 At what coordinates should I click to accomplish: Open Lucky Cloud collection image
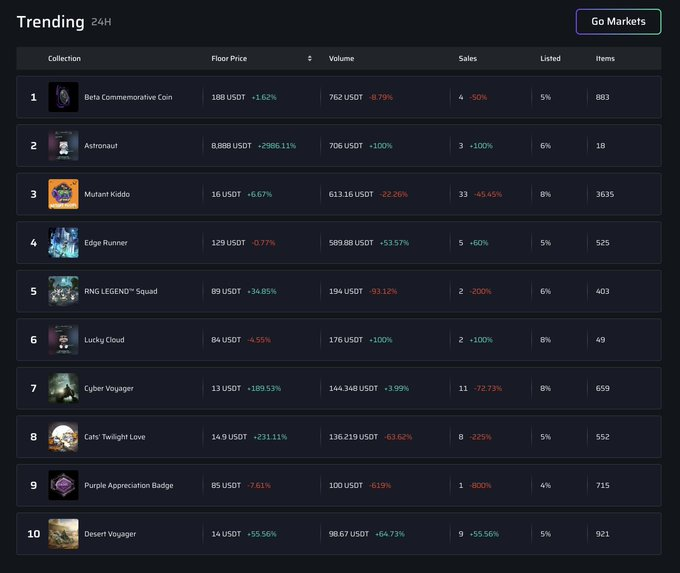(x=63, y=340)
